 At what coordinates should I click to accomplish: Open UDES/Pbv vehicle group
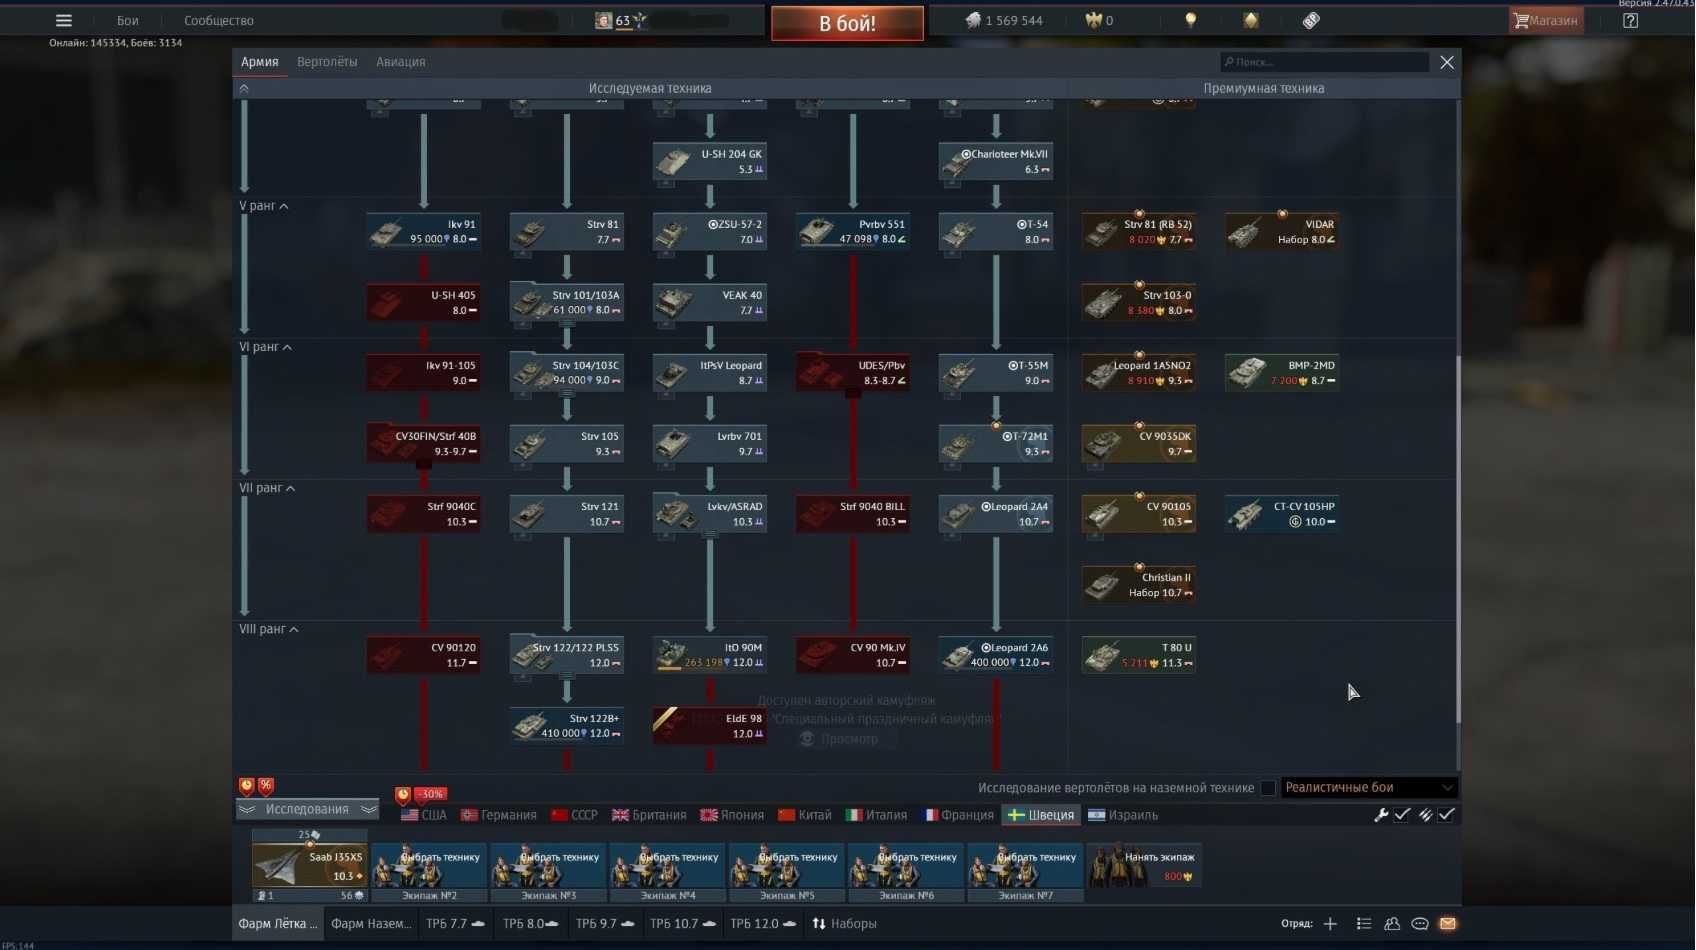[852, 372]
